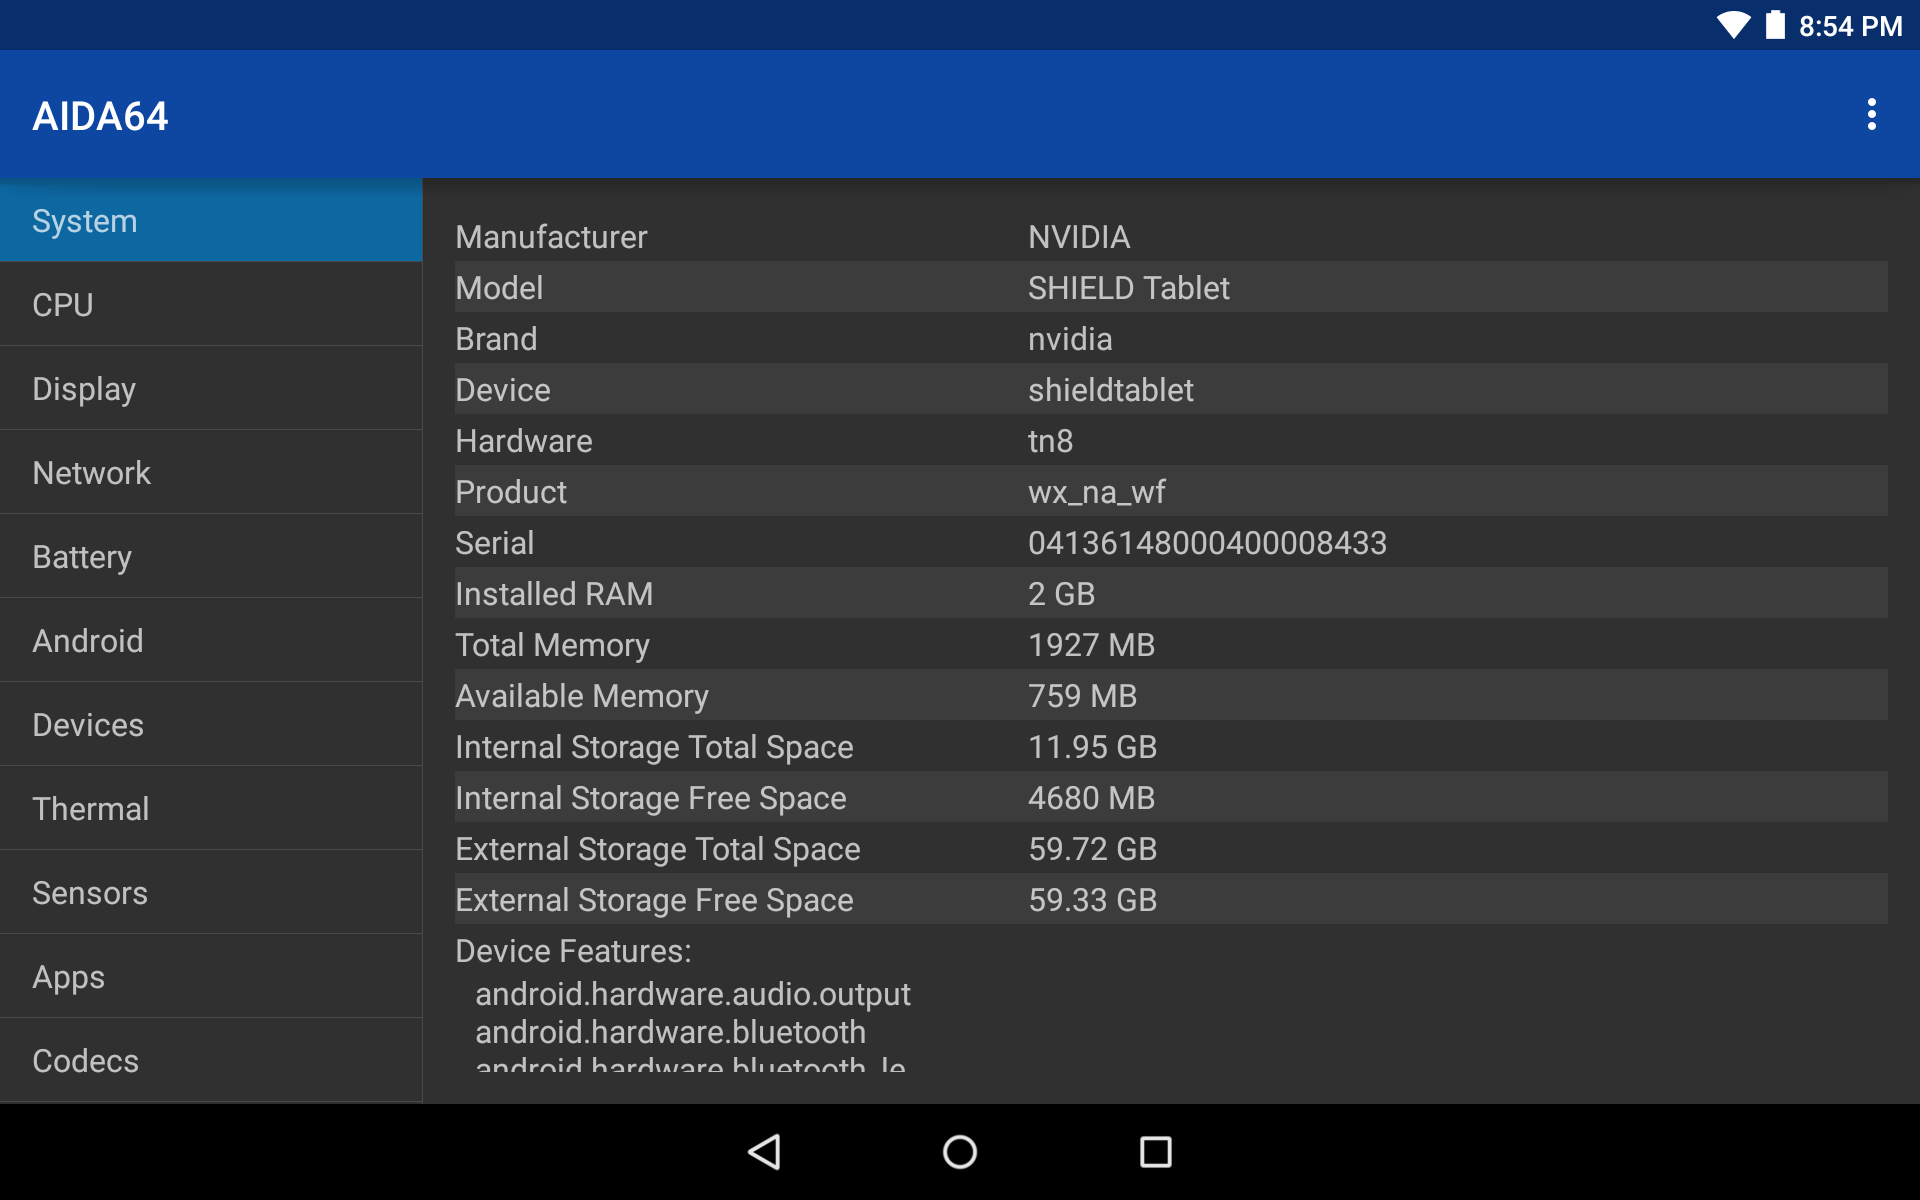Open the Battery section
1920x1200 pixels.
tap(211, 557)
